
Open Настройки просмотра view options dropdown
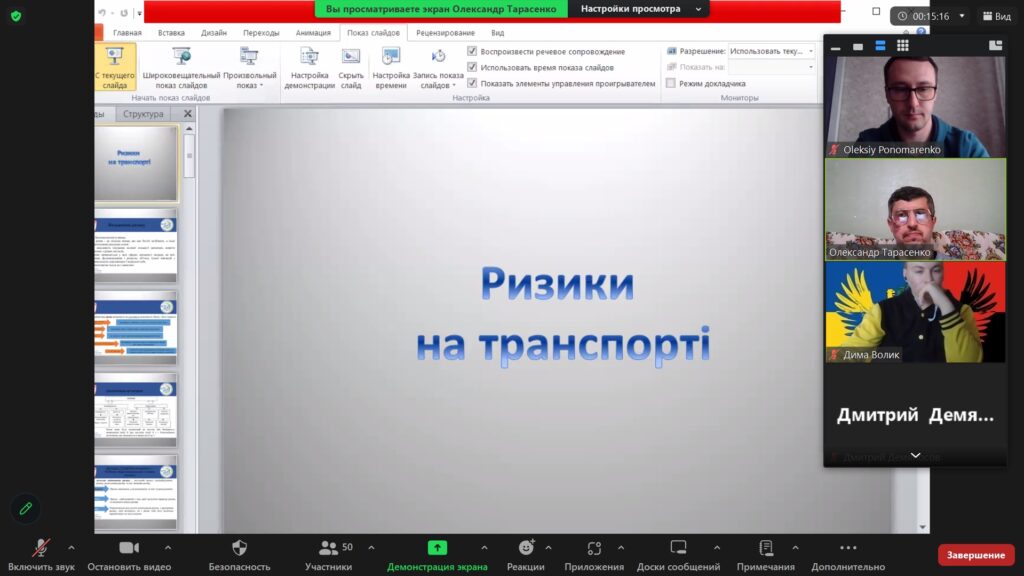(x=640, y=8)
